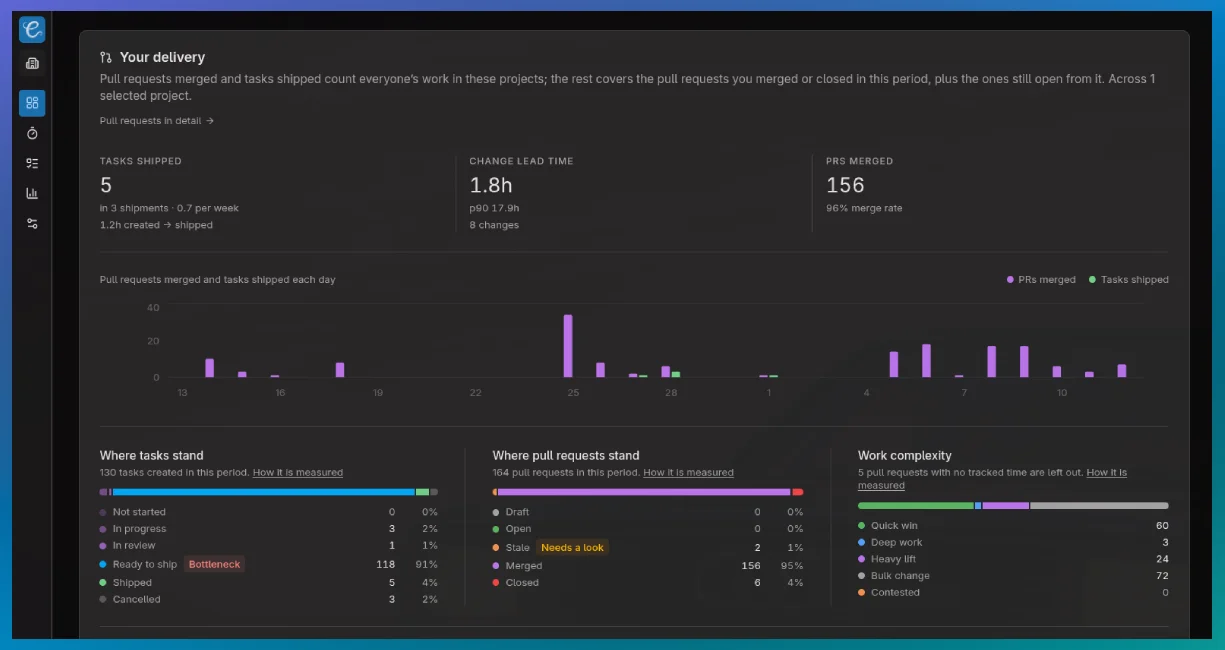Select the In review row

[269, 546]
